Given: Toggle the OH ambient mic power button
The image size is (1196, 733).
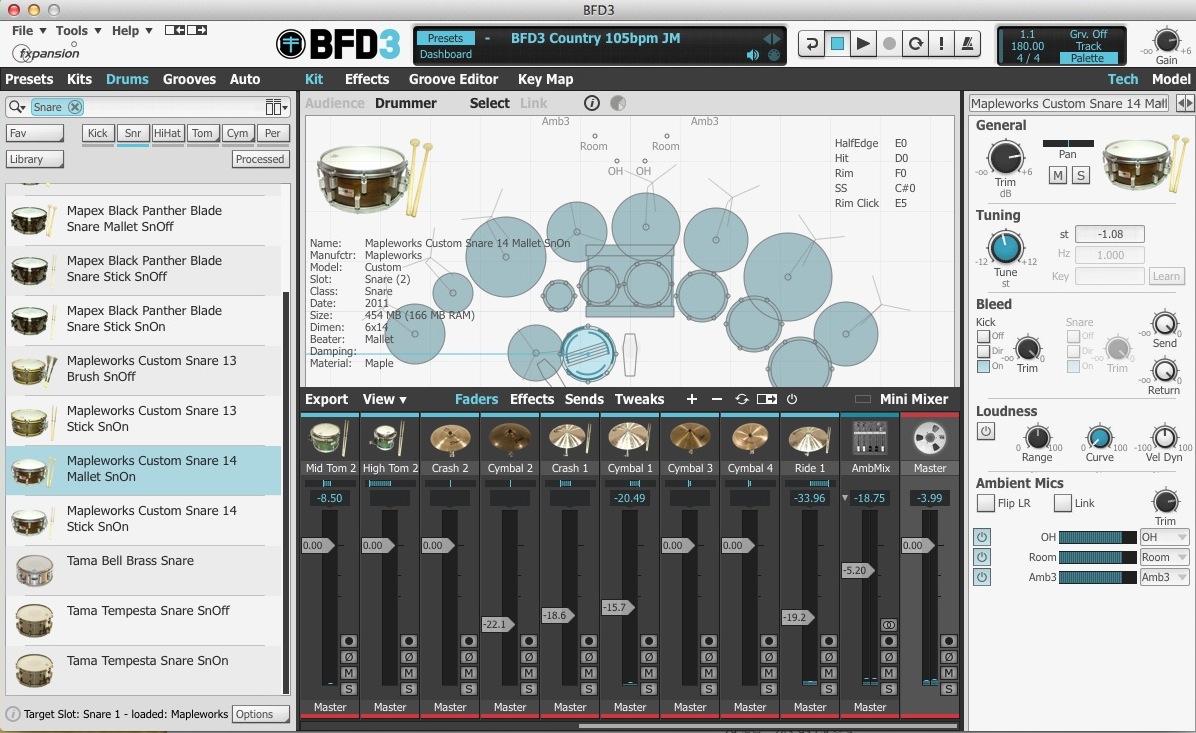Looking at the screenshot, I should (x=982, y=537).
